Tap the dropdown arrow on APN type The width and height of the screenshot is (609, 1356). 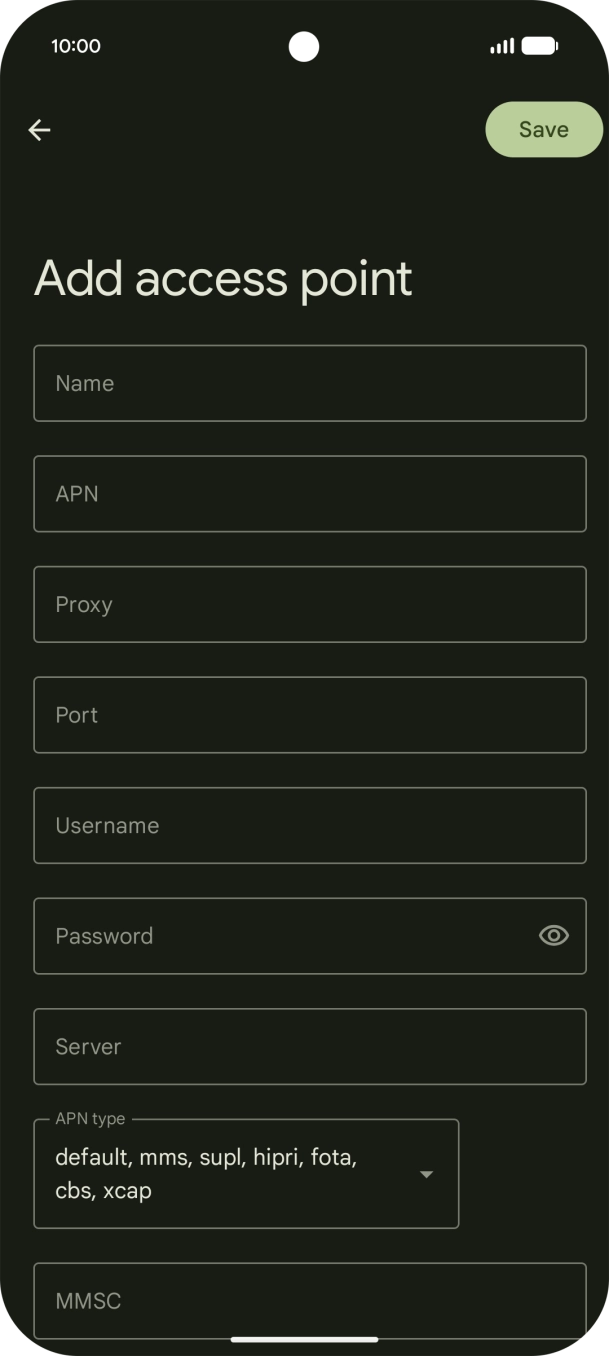(x=426, y=1174)
